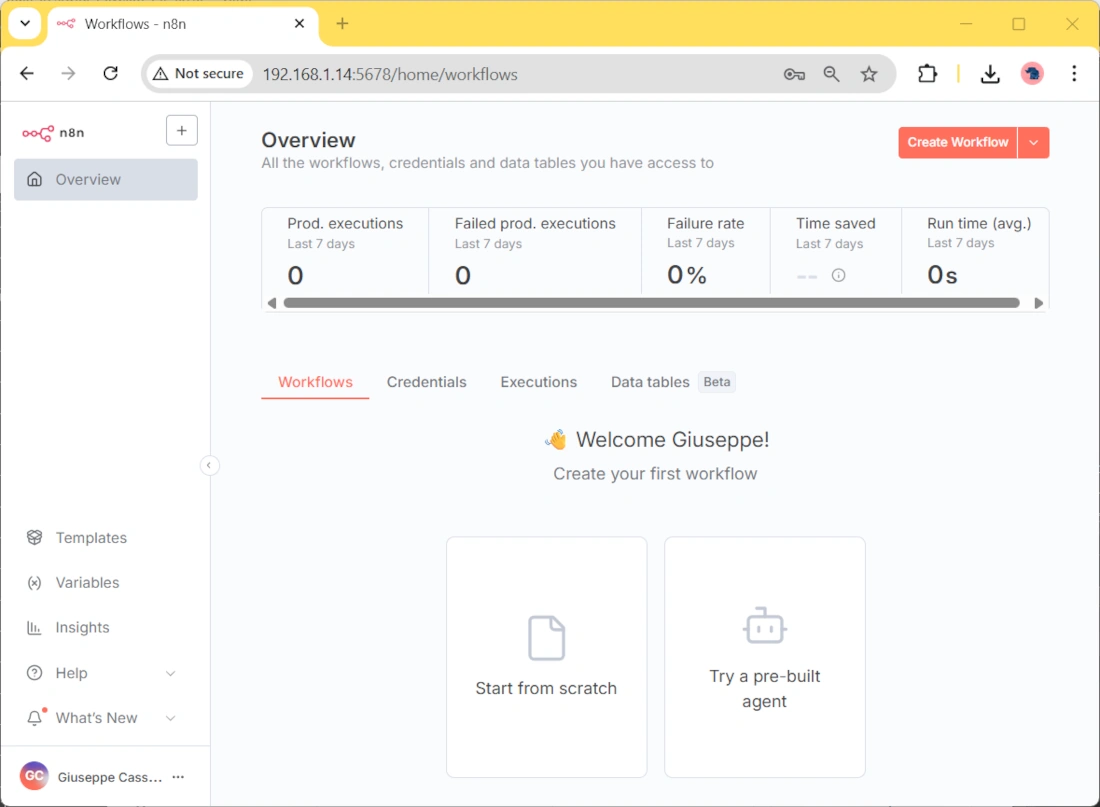Click the n8n logo icon
The width and height of the screenshot is (1100, 807).
[38, 133]
